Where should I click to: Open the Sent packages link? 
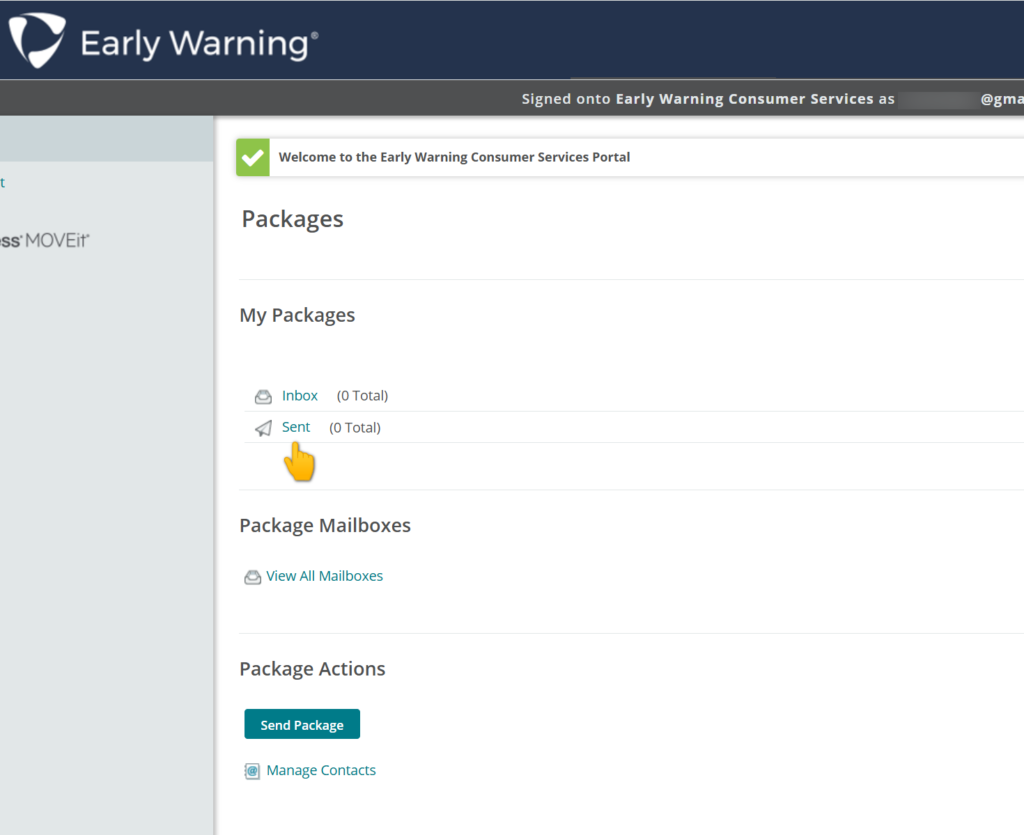pyautogui.click(x=296, y=427)
